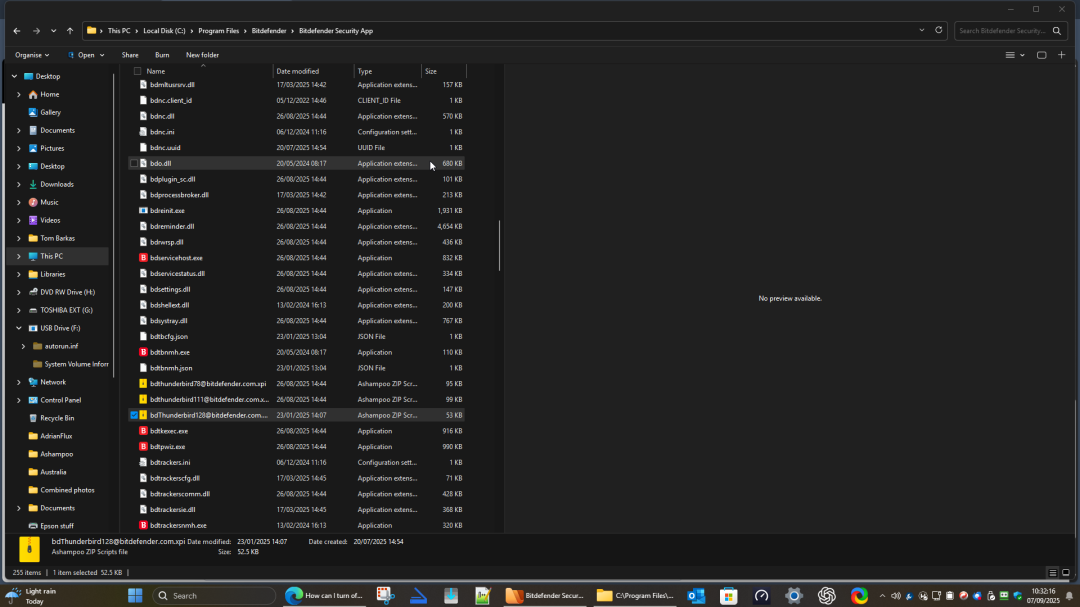The height and width of the screenshot is (607, 1080).
Task: Click the file list vertical scrollbar thumb
Action: click(x=499, y=246)
